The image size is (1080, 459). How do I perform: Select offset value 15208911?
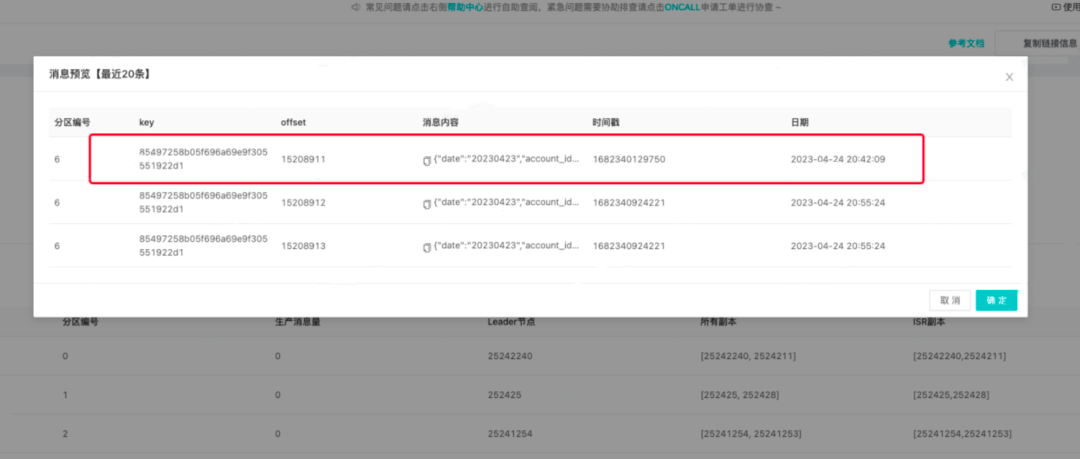pyautogui.click(x=303, y=159)
